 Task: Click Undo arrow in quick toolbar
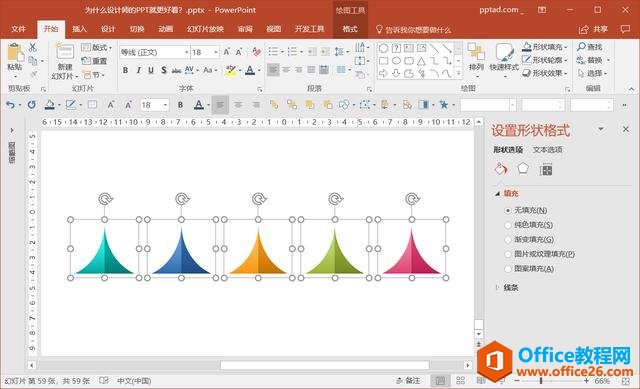pos(10,105)
